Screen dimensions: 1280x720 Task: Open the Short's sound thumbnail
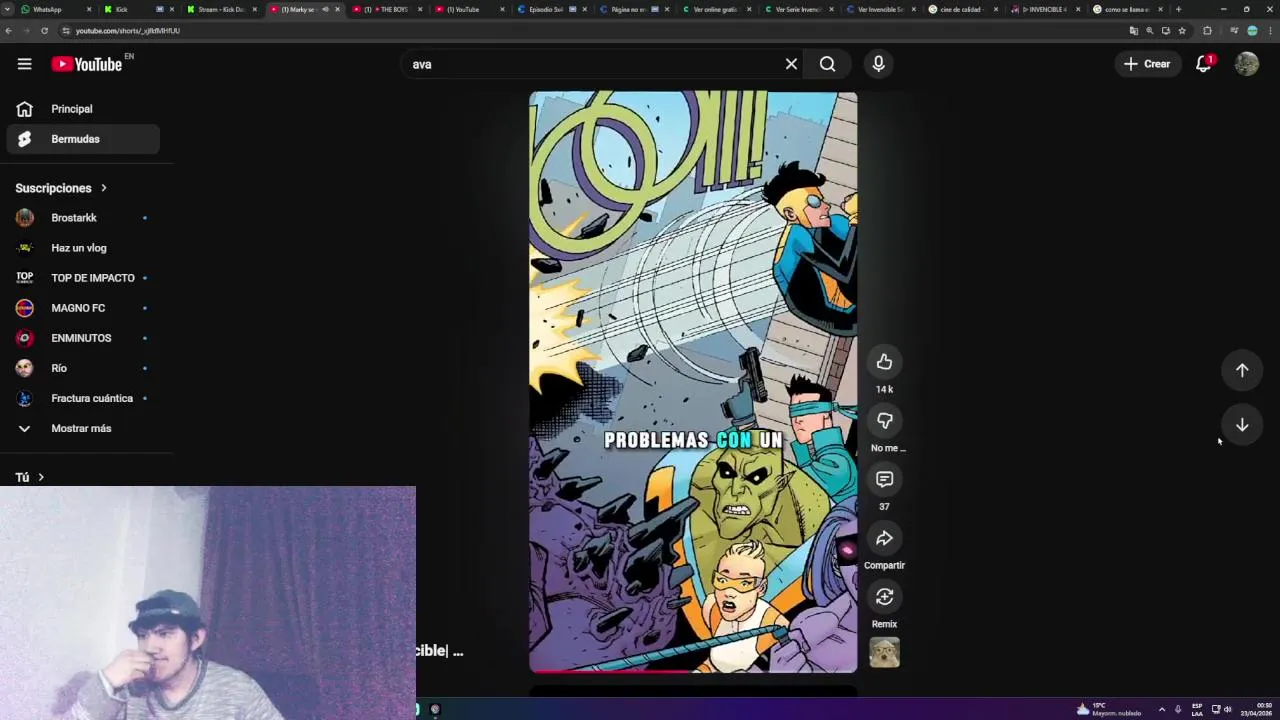click(884, 653)
